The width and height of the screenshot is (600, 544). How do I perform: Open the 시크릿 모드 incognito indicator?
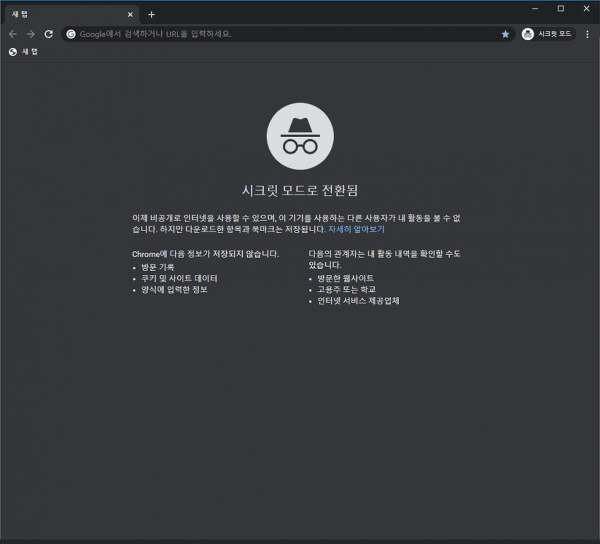tap(548, 34)
